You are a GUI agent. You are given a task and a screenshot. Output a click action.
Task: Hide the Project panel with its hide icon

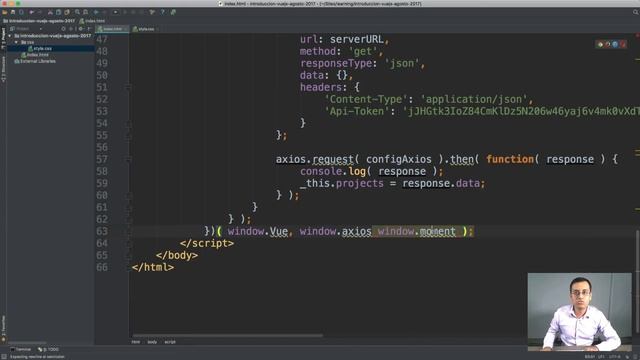[89, 29]
